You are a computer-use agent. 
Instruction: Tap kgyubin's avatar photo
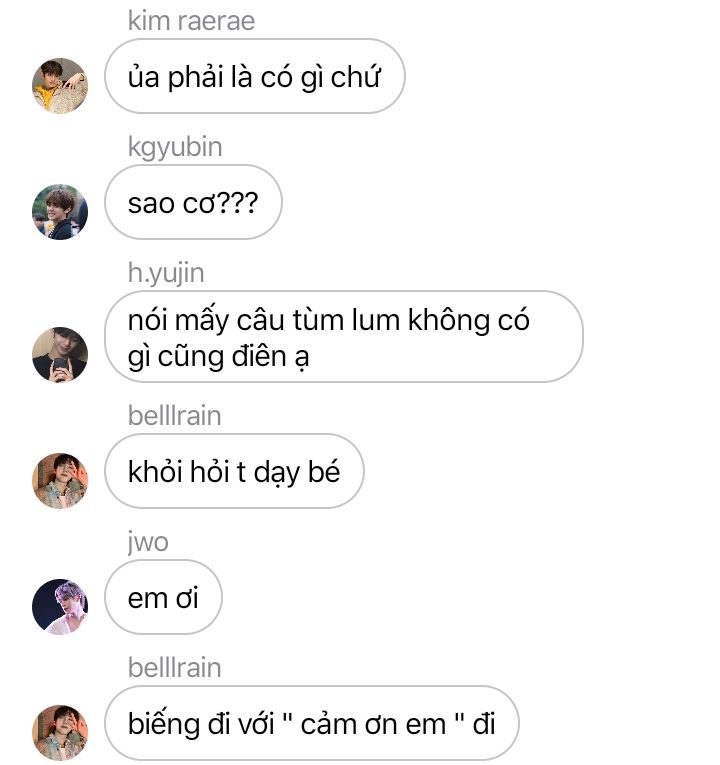coord(60,212)
